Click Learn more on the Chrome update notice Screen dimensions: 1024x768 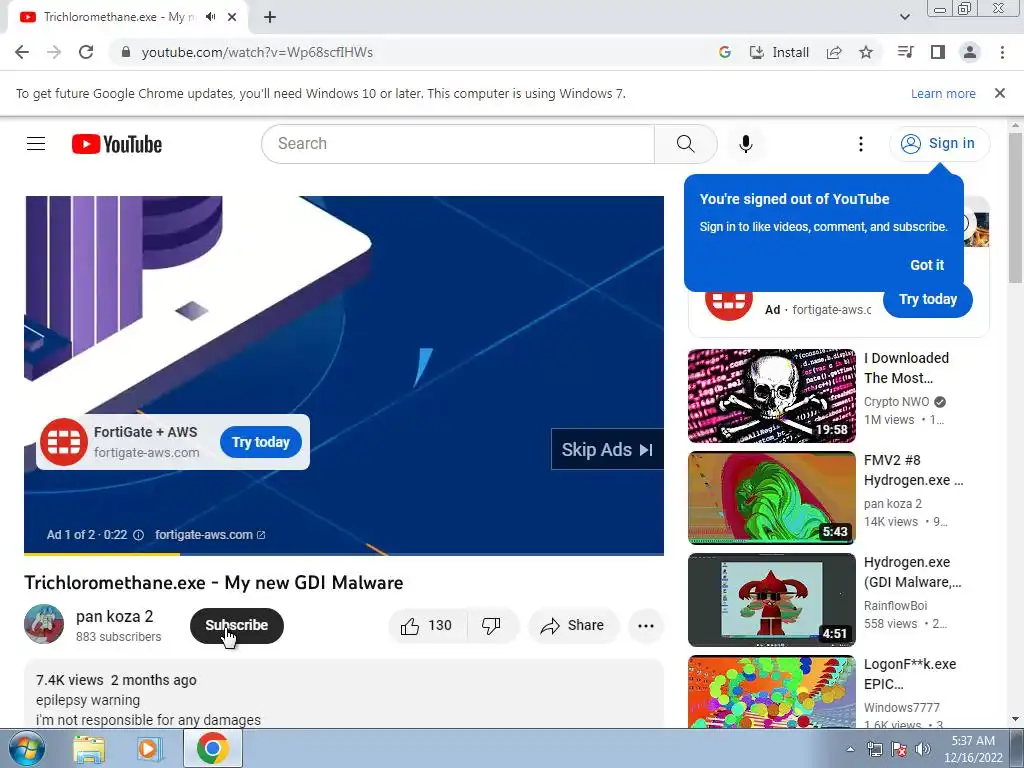(943, 93)
